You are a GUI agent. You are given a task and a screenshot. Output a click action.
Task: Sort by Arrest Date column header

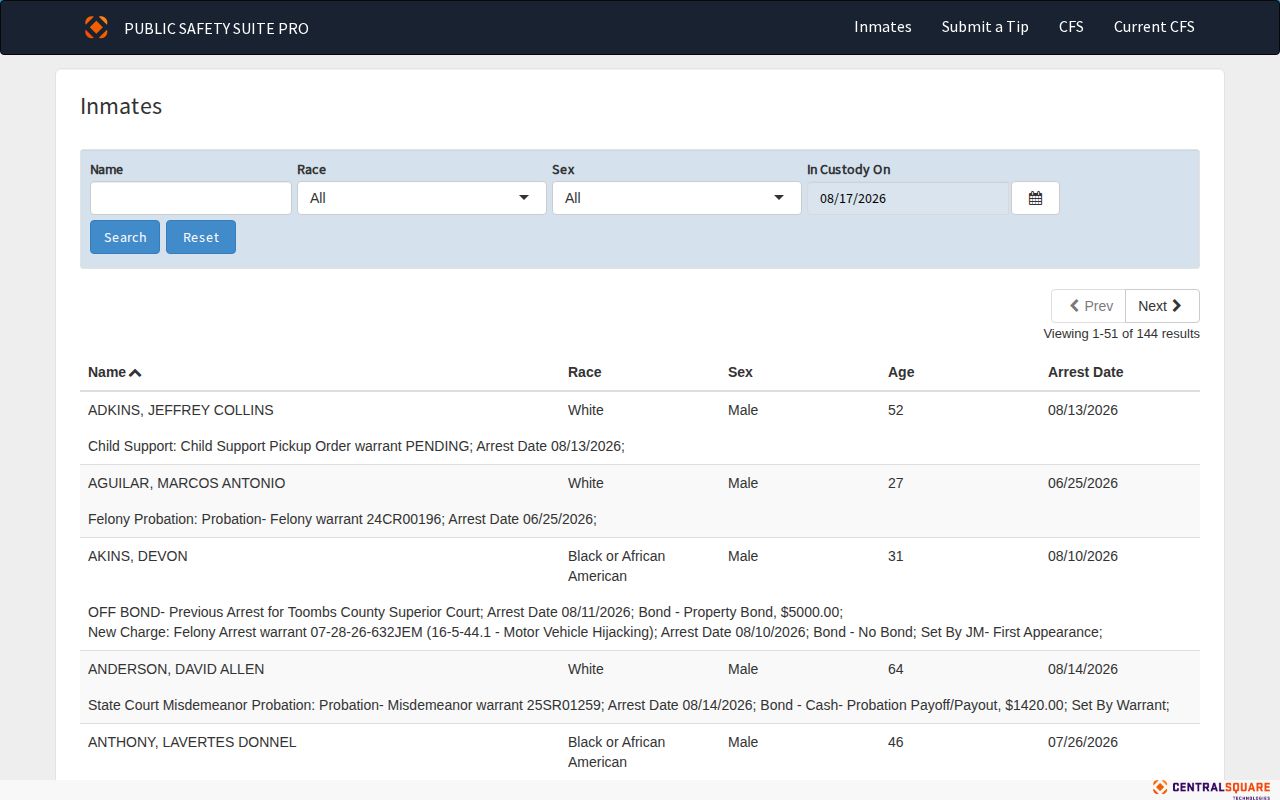1085,372
